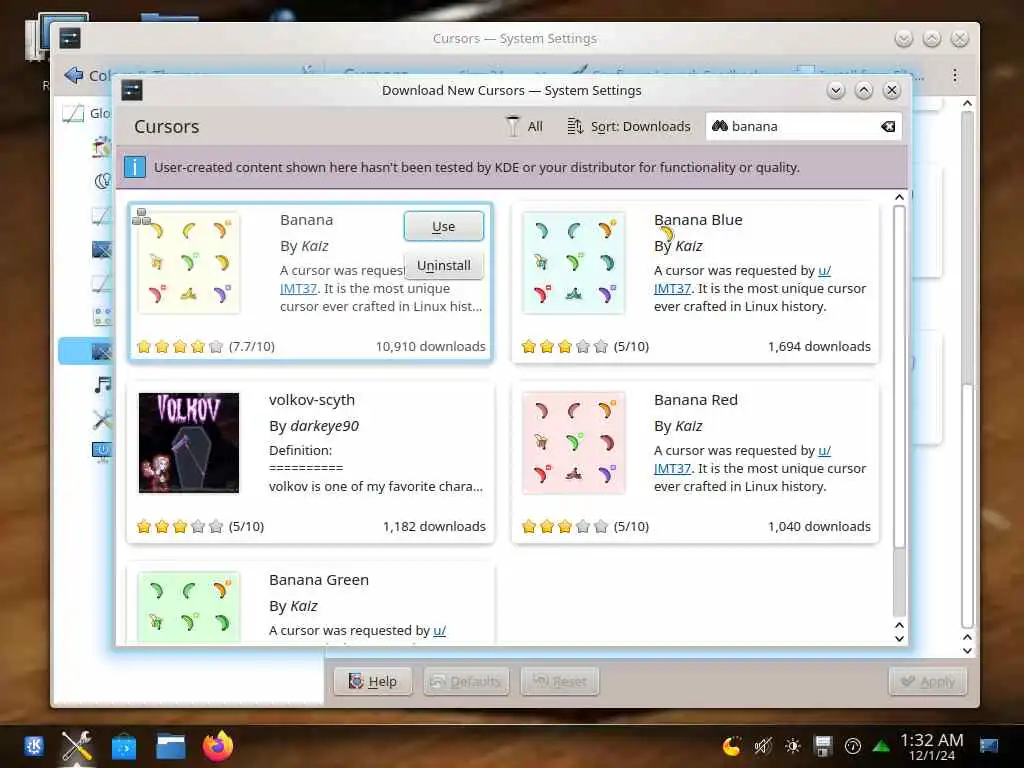Select the monitor sidebar icon at bottom
Viewport: 1024px width, 768px height.
(x=102, y=452)
